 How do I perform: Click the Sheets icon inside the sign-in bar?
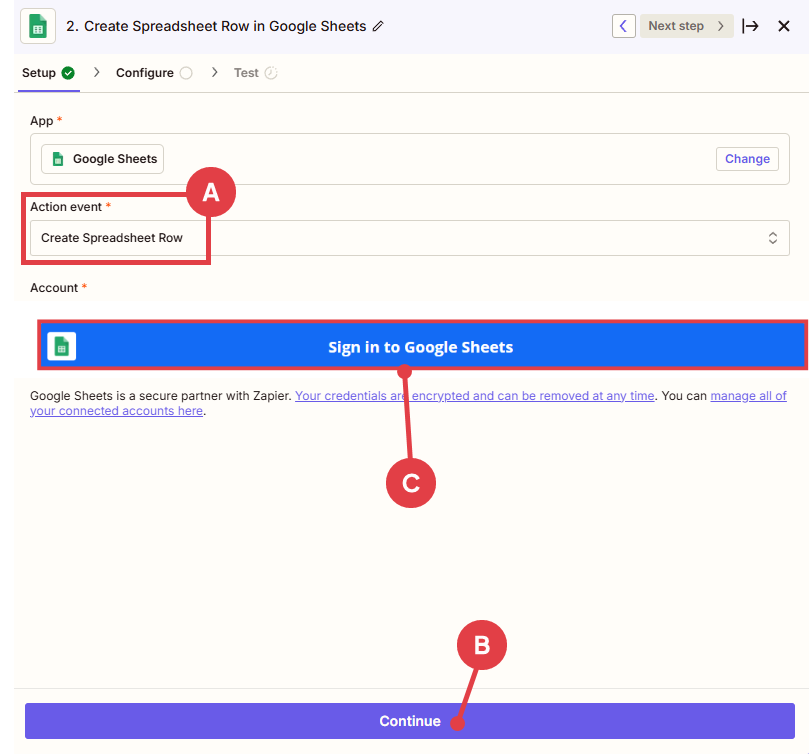pos(62,347)
